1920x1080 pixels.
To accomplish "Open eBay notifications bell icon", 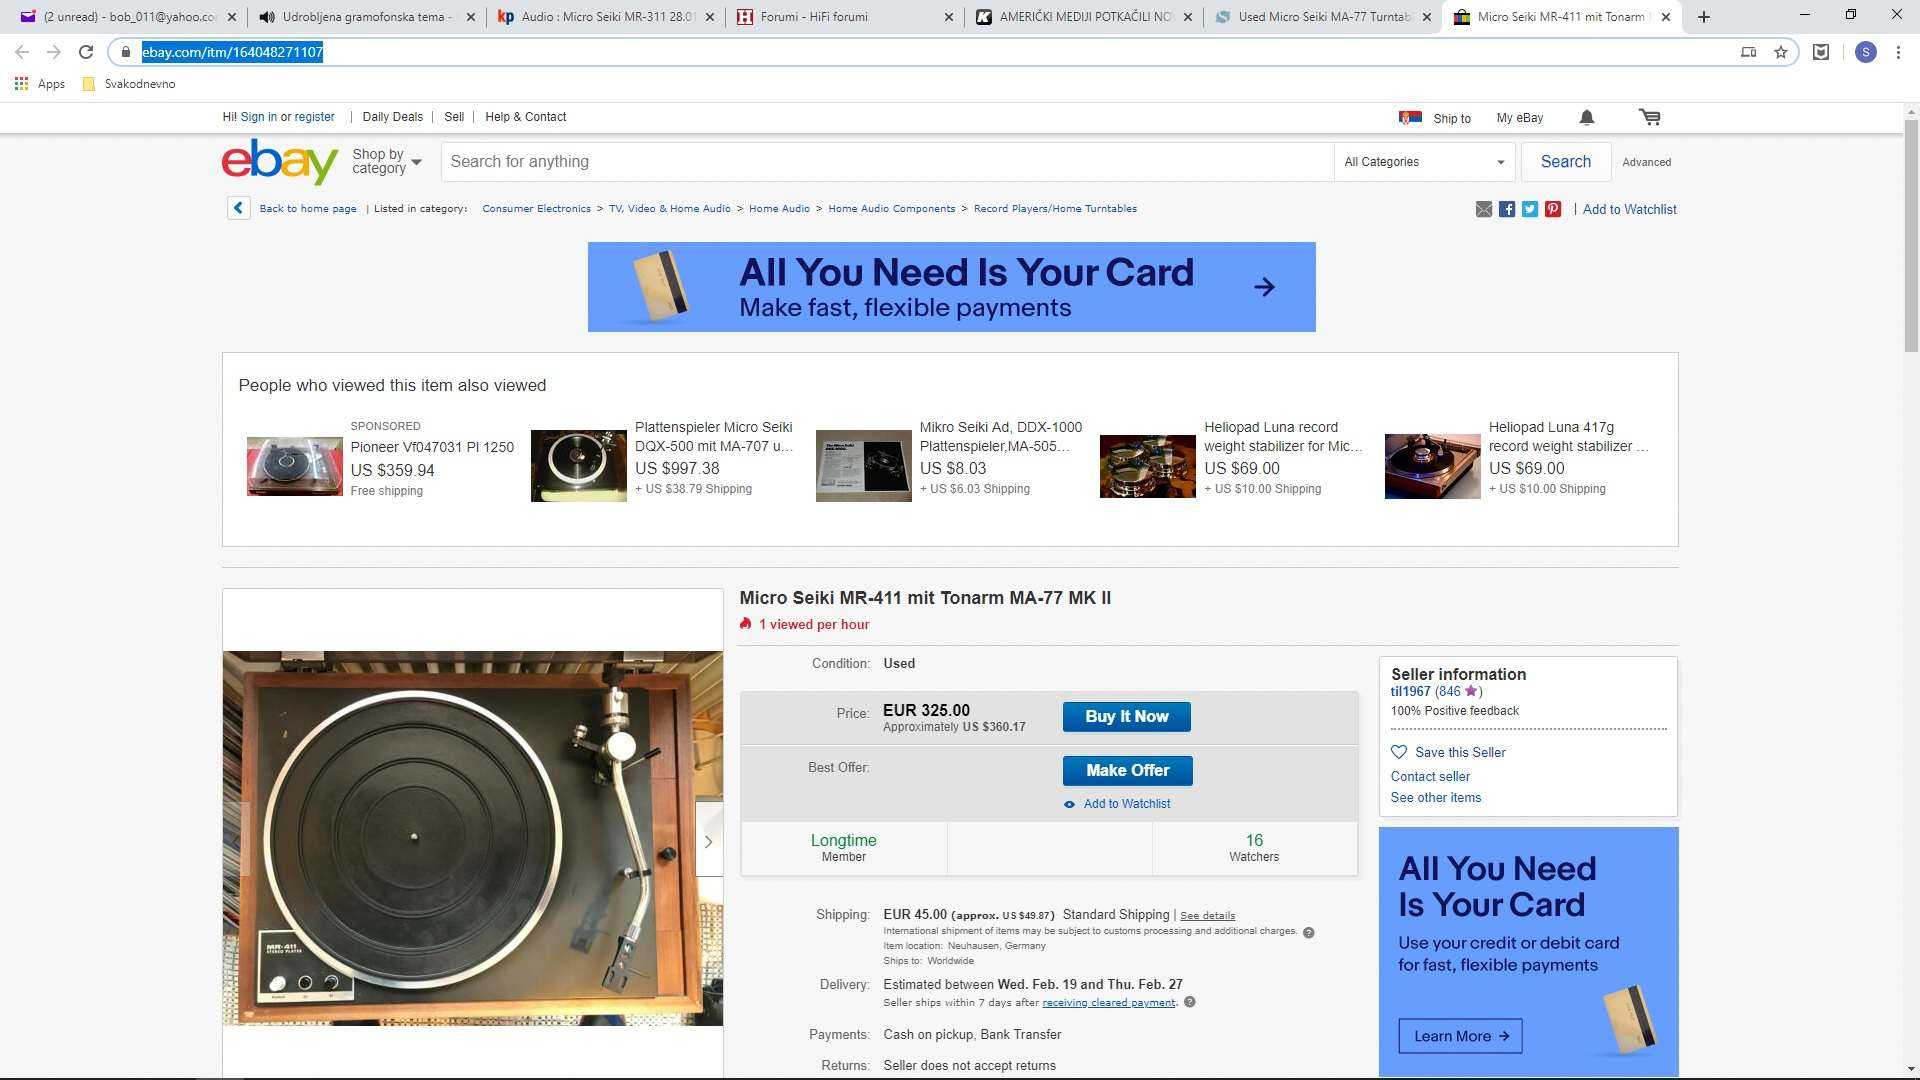I will pyautogui.click(x=1587, y=118).
